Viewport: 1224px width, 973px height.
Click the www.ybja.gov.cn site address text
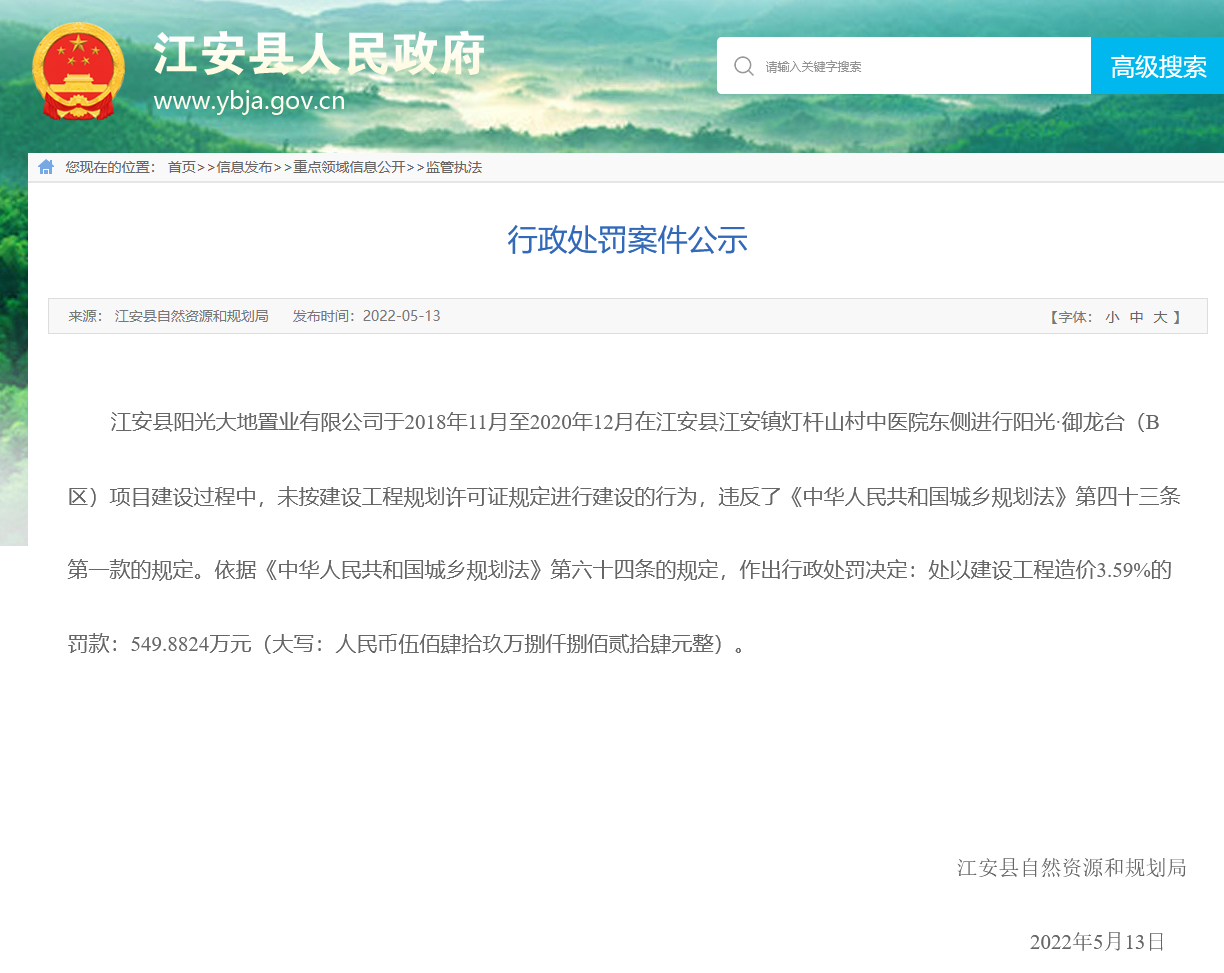(x=249, y=101)
